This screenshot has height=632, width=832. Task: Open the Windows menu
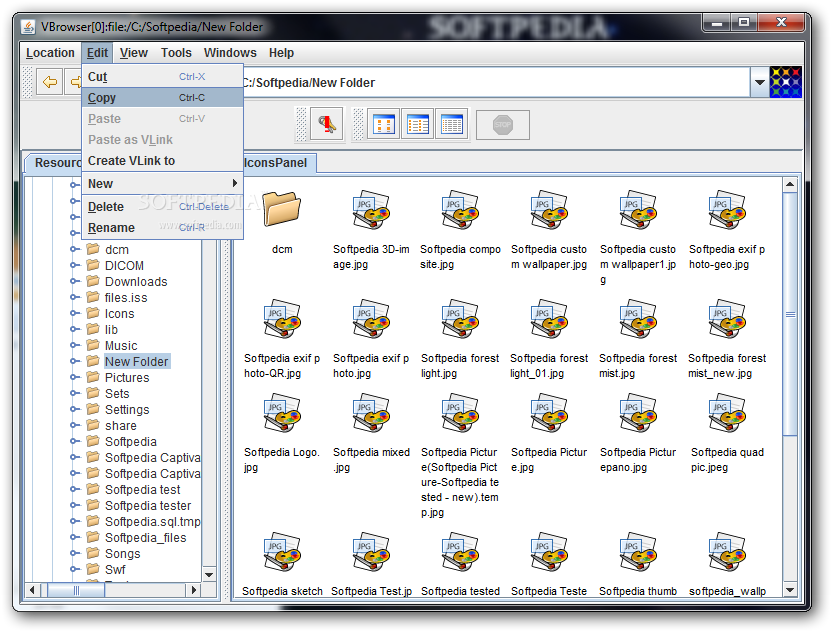coord(230,53)
